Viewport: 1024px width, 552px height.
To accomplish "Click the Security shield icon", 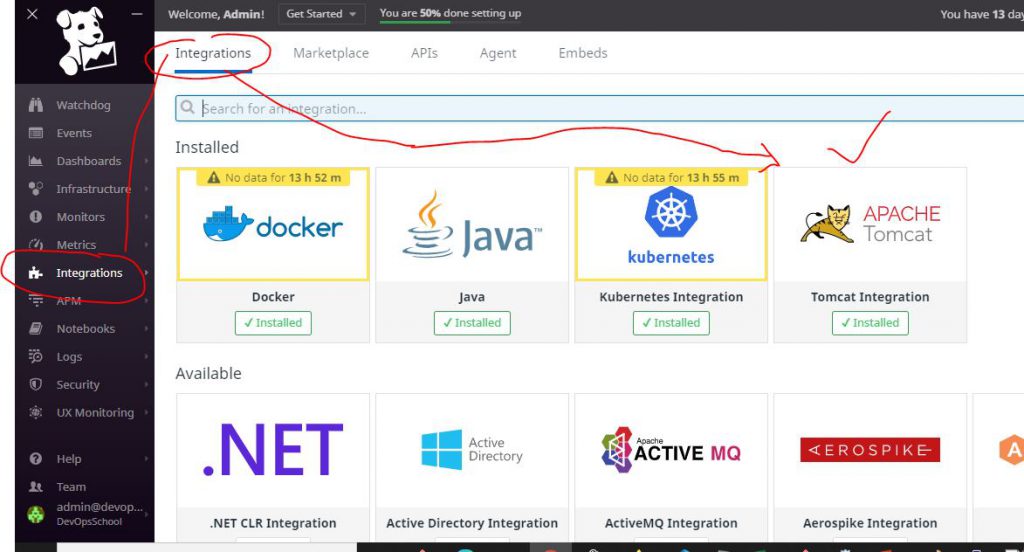I will tap(36, 385).
